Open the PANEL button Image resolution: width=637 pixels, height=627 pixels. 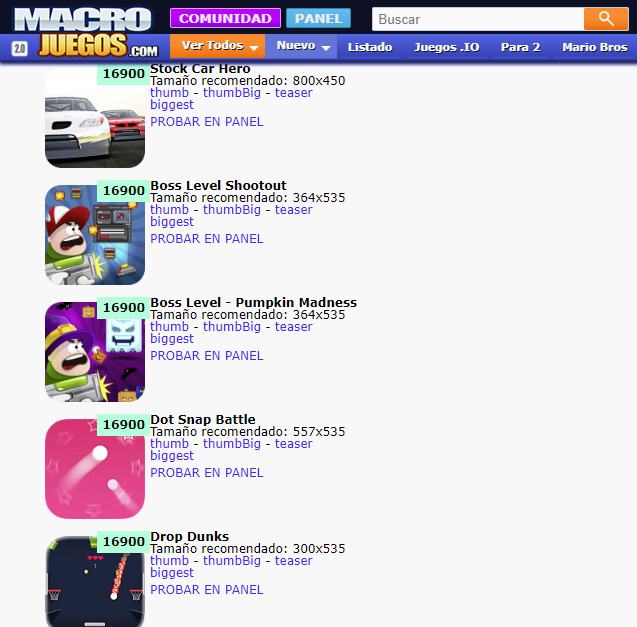point(318,18)
